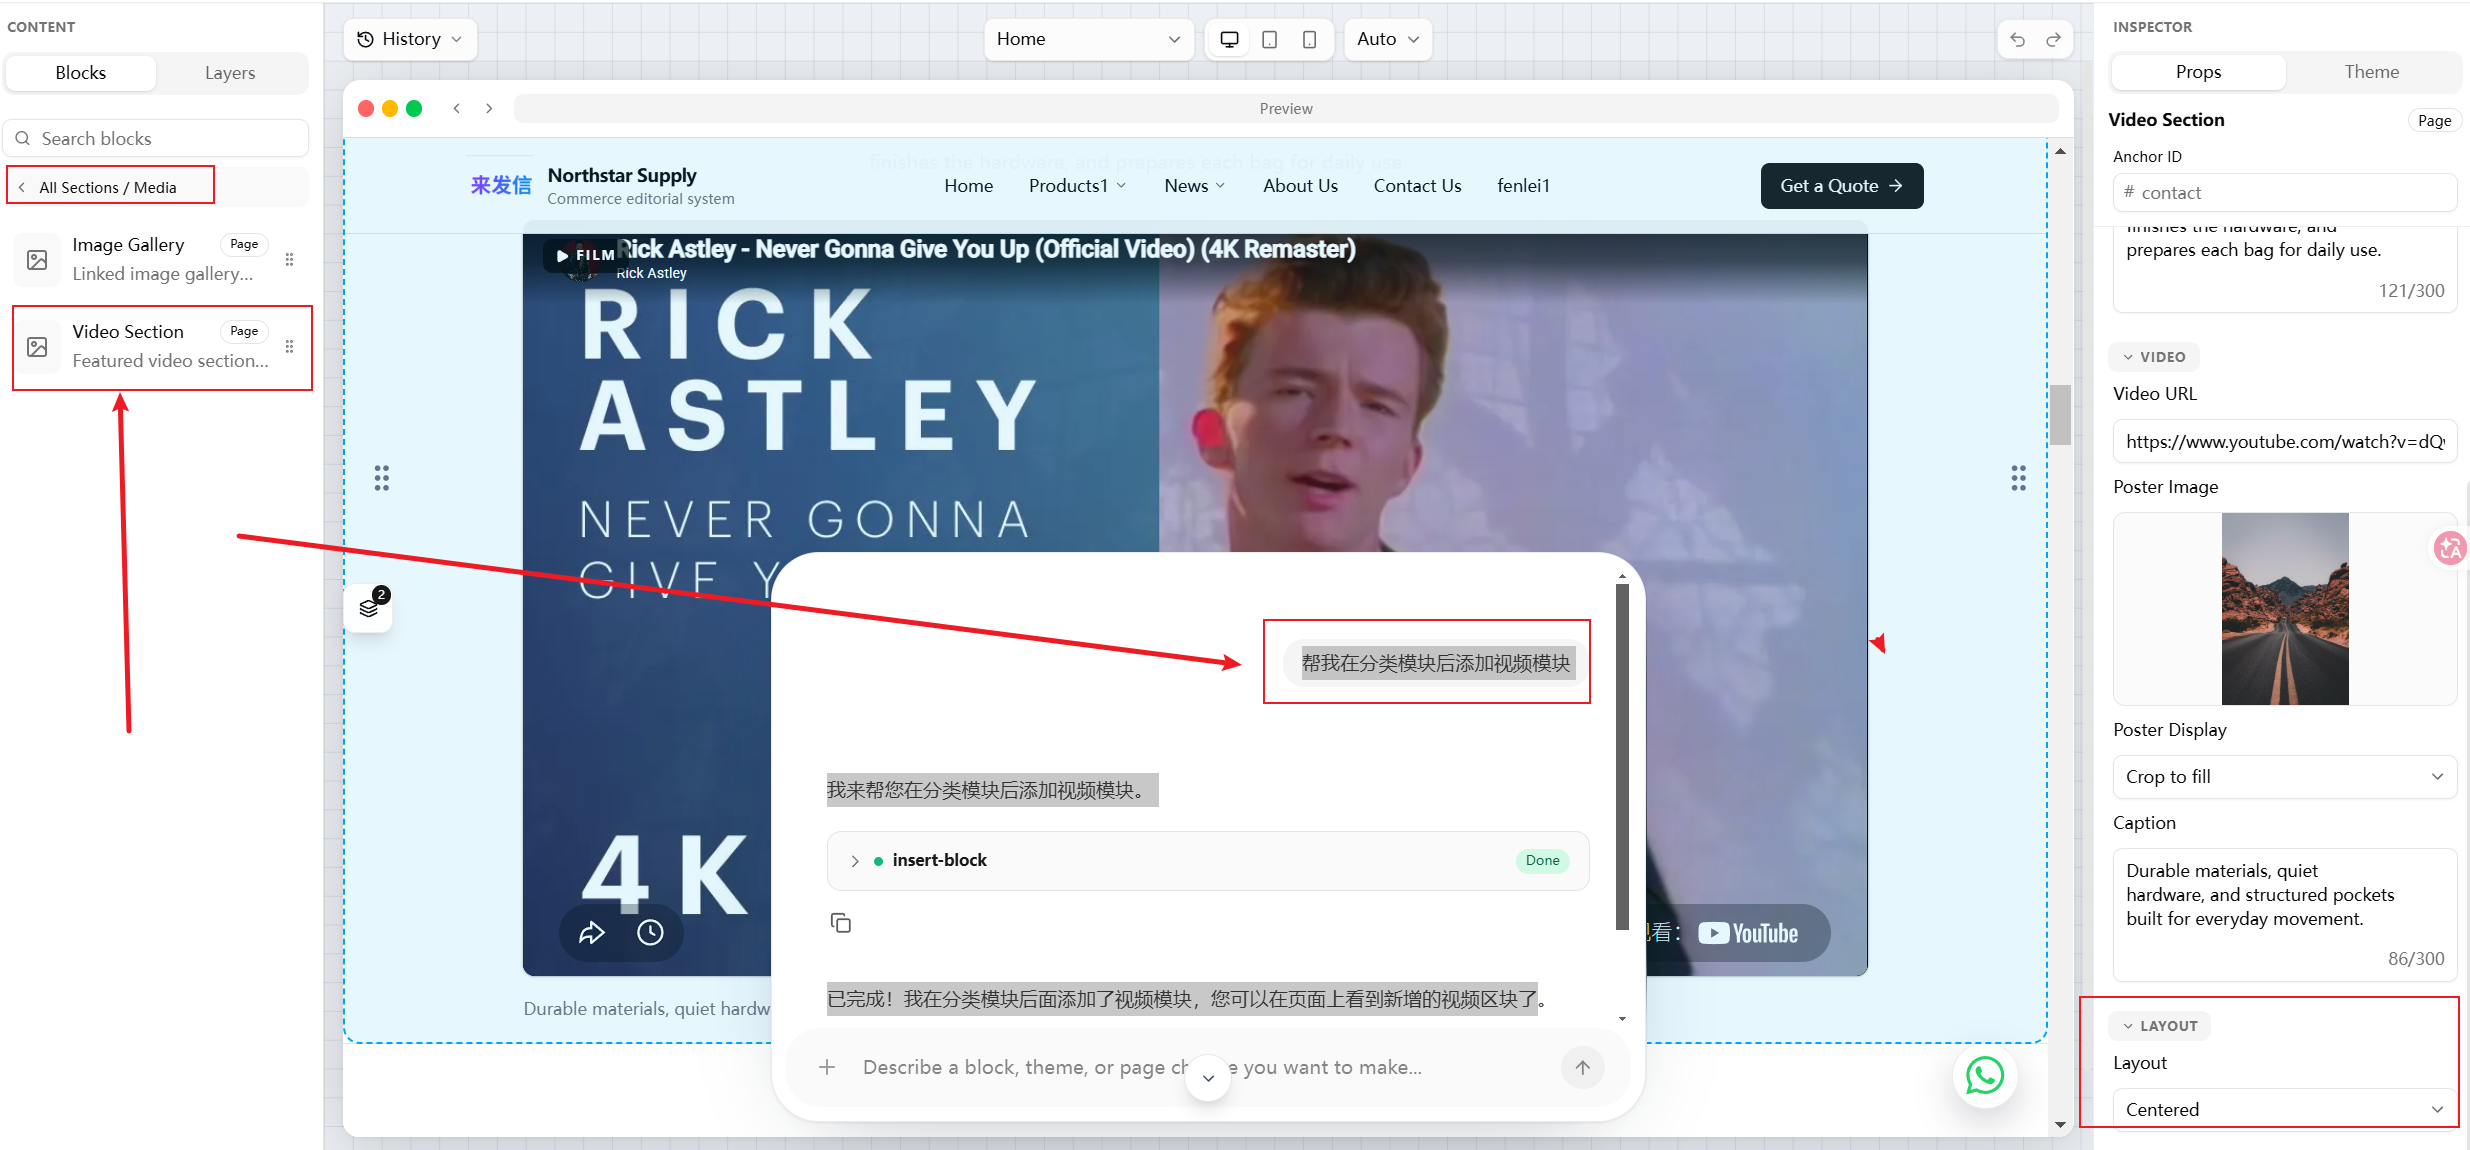Open History dropdown
2470x1150 pixels.
(x=410, y=39)
